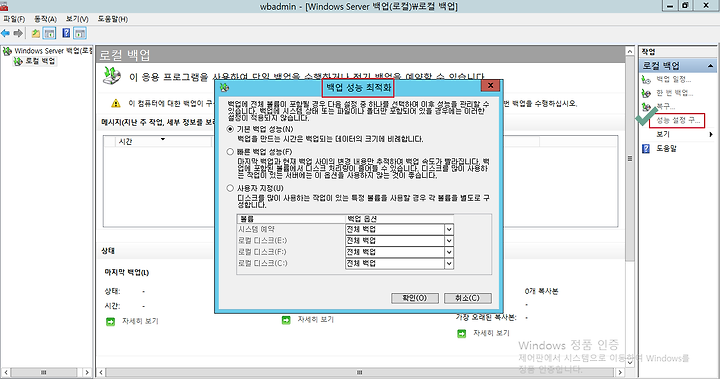Click 도움말 in the action pane
Viewport: 720px width, 379px height.
(x=666, y=148)
